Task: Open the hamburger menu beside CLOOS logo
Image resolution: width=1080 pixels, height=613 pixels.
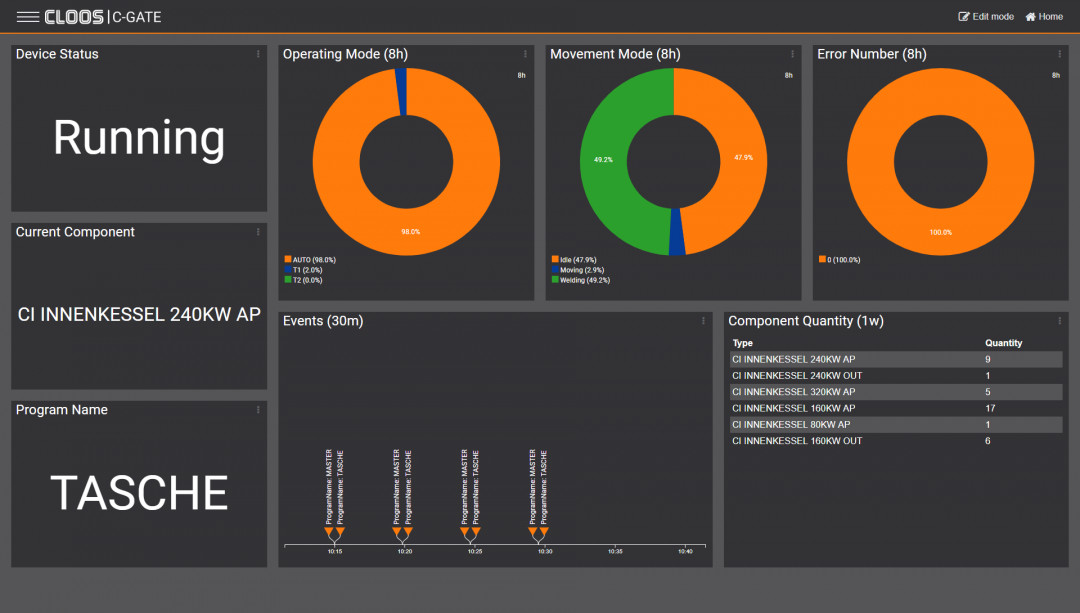Action: (x=28, y=17)
